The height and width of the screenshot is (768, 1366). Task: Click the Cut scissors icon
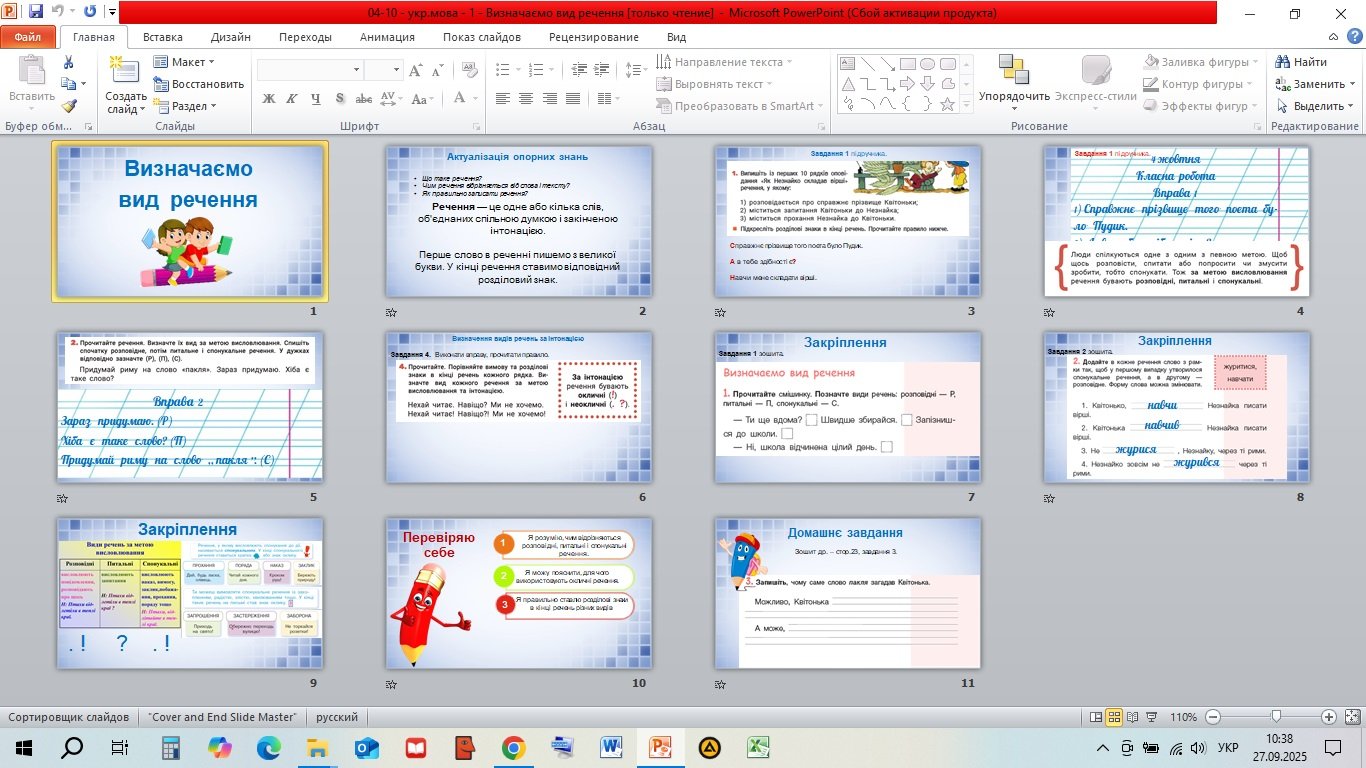pos(68,62)
